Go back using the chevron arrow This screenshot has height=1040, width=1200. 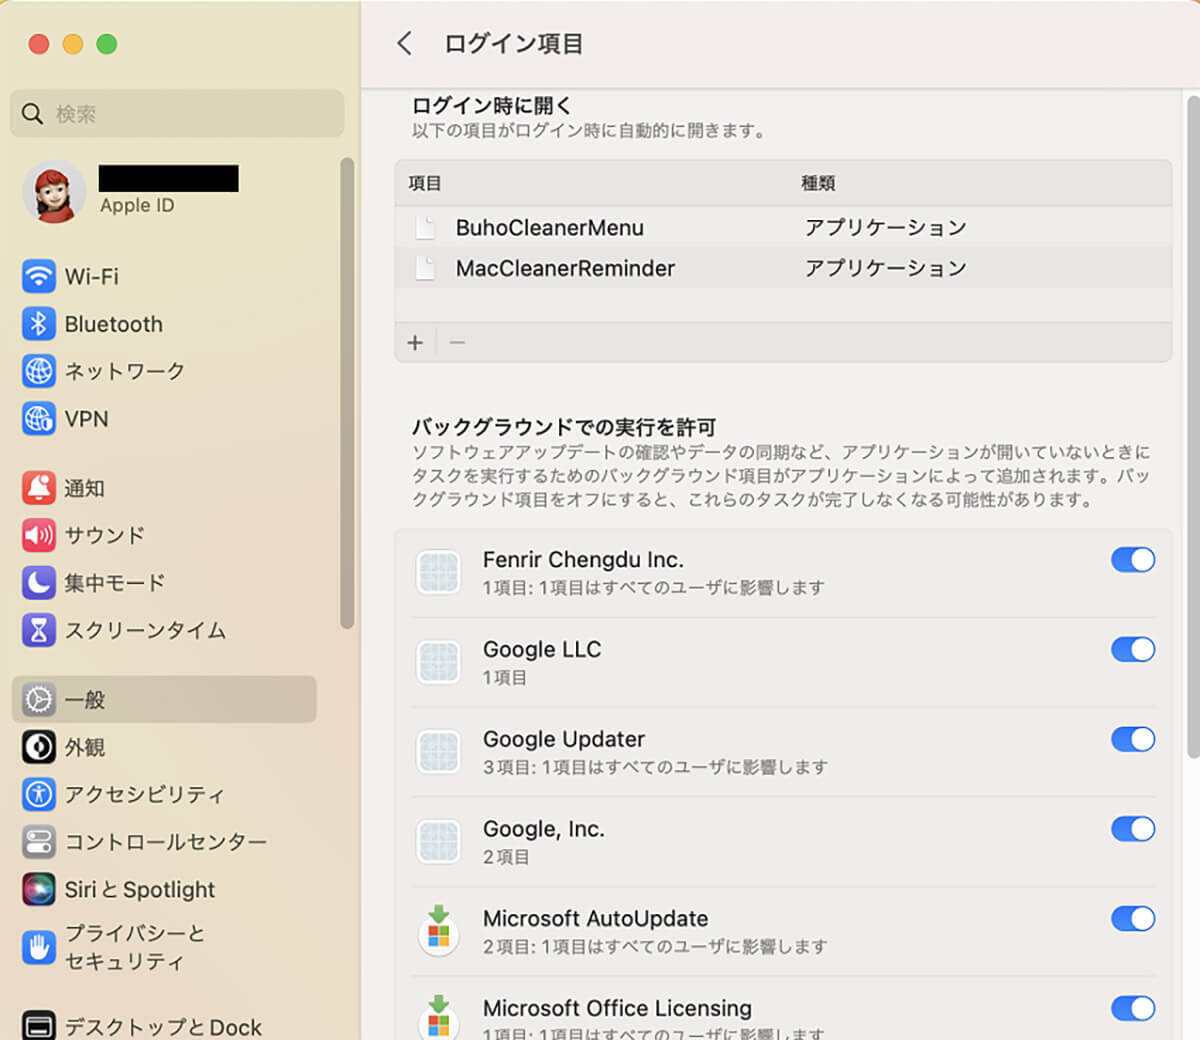(x=404, y=43)
